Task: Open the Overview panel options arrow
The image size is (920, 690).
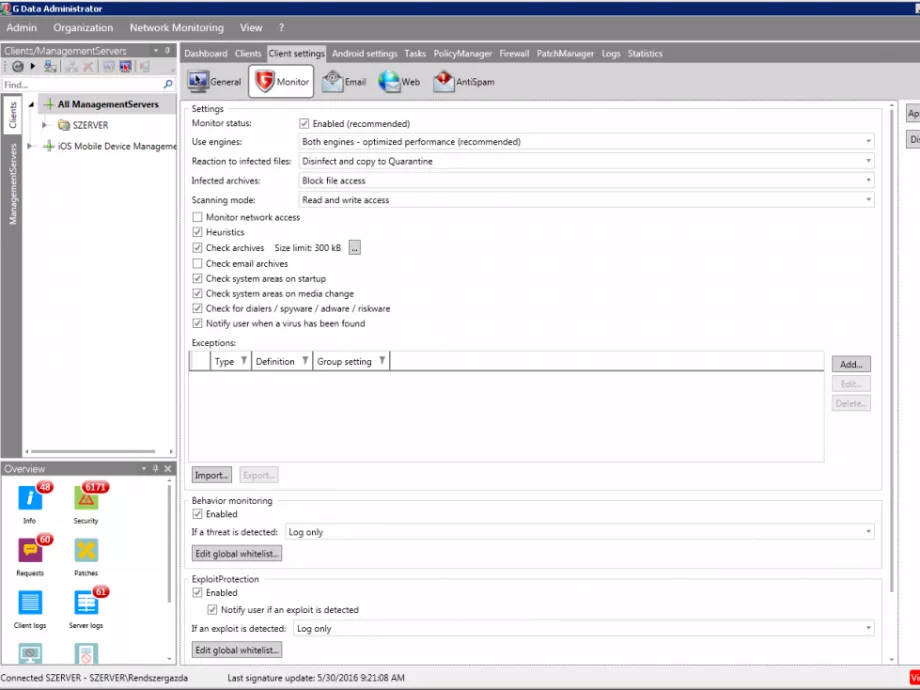Action: click(144, 469)
